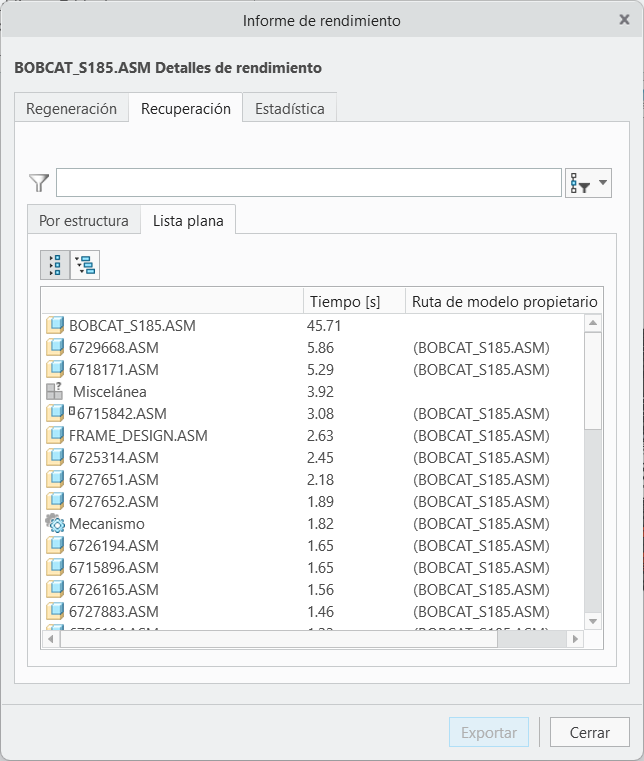
Task: Select the 6729668.ASM row name
Action: (x=114, y=347)
